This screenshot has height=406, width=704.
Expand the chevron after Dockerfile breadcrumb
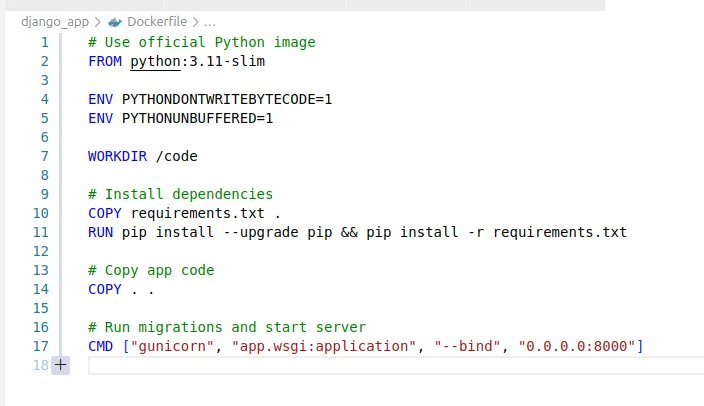pos(195,22)
